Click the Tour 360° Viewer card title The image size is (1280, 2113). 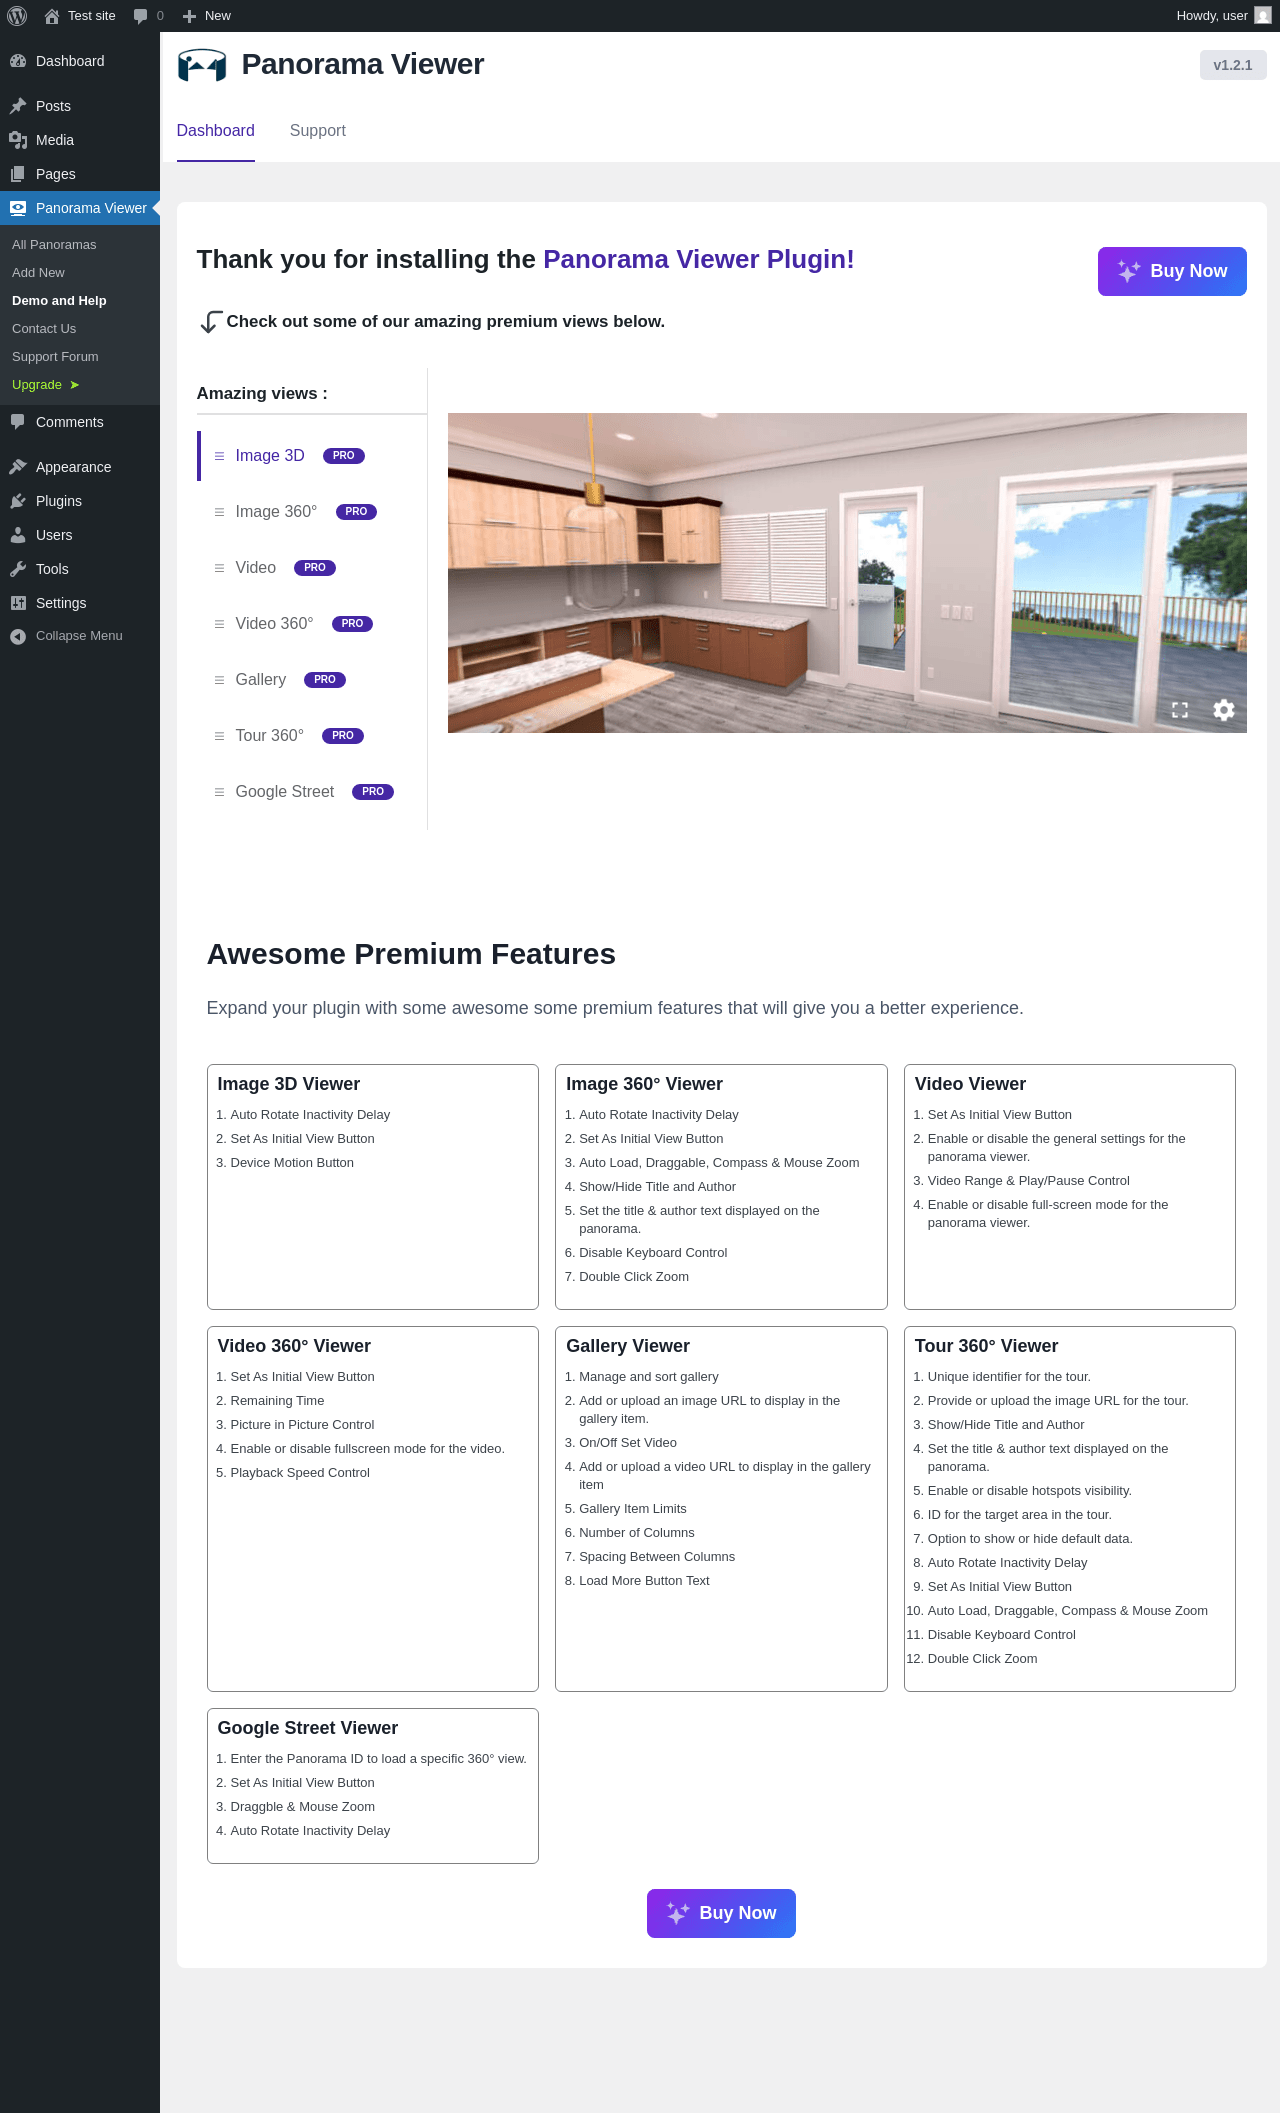point(986,1346)
